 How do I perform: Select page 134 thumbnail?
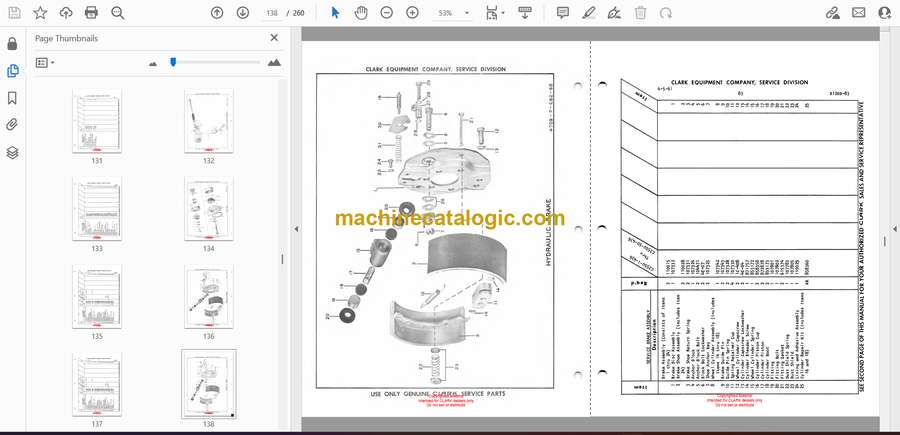208,209
